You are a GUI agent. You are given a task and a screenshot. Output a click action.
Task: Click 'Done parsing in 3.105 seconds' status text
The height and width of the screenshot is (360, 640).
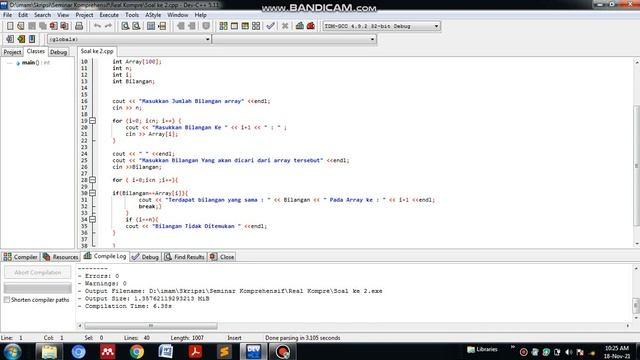point(302,338)
